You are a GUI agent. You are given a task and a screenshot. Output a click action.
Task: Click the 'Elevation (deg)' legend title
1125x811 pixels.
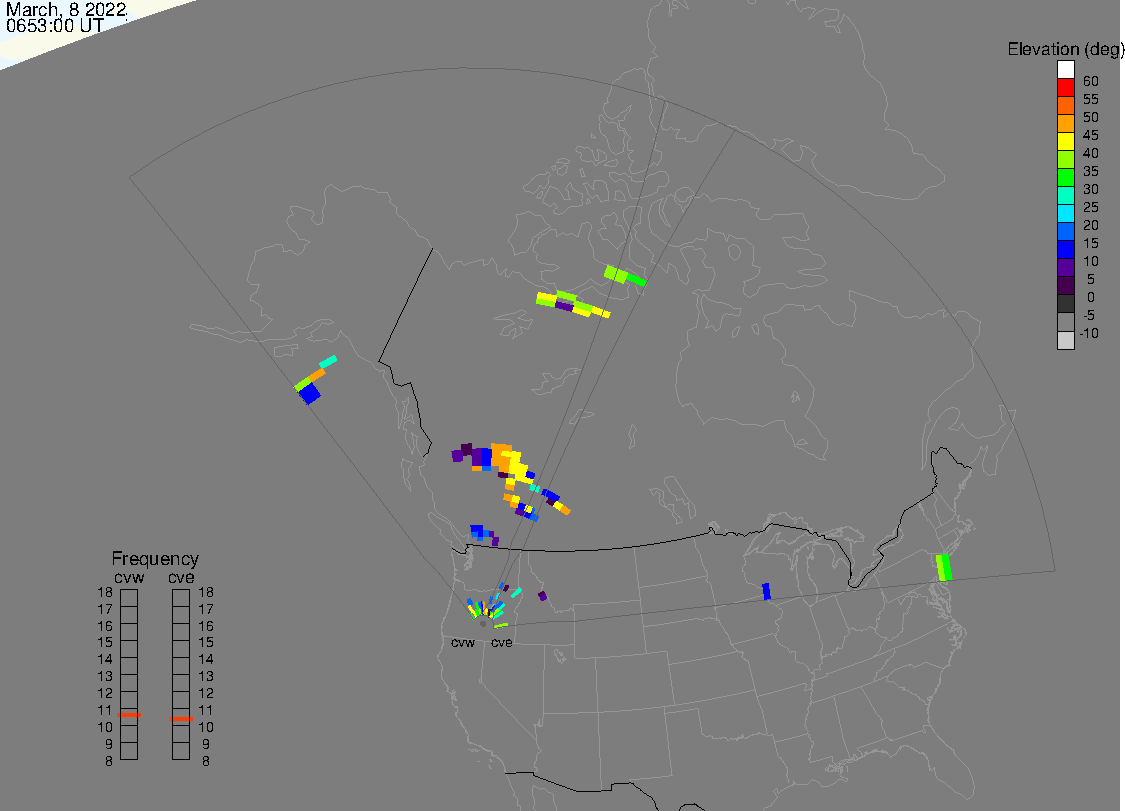pyautogui.click(x=1065, y=49)
